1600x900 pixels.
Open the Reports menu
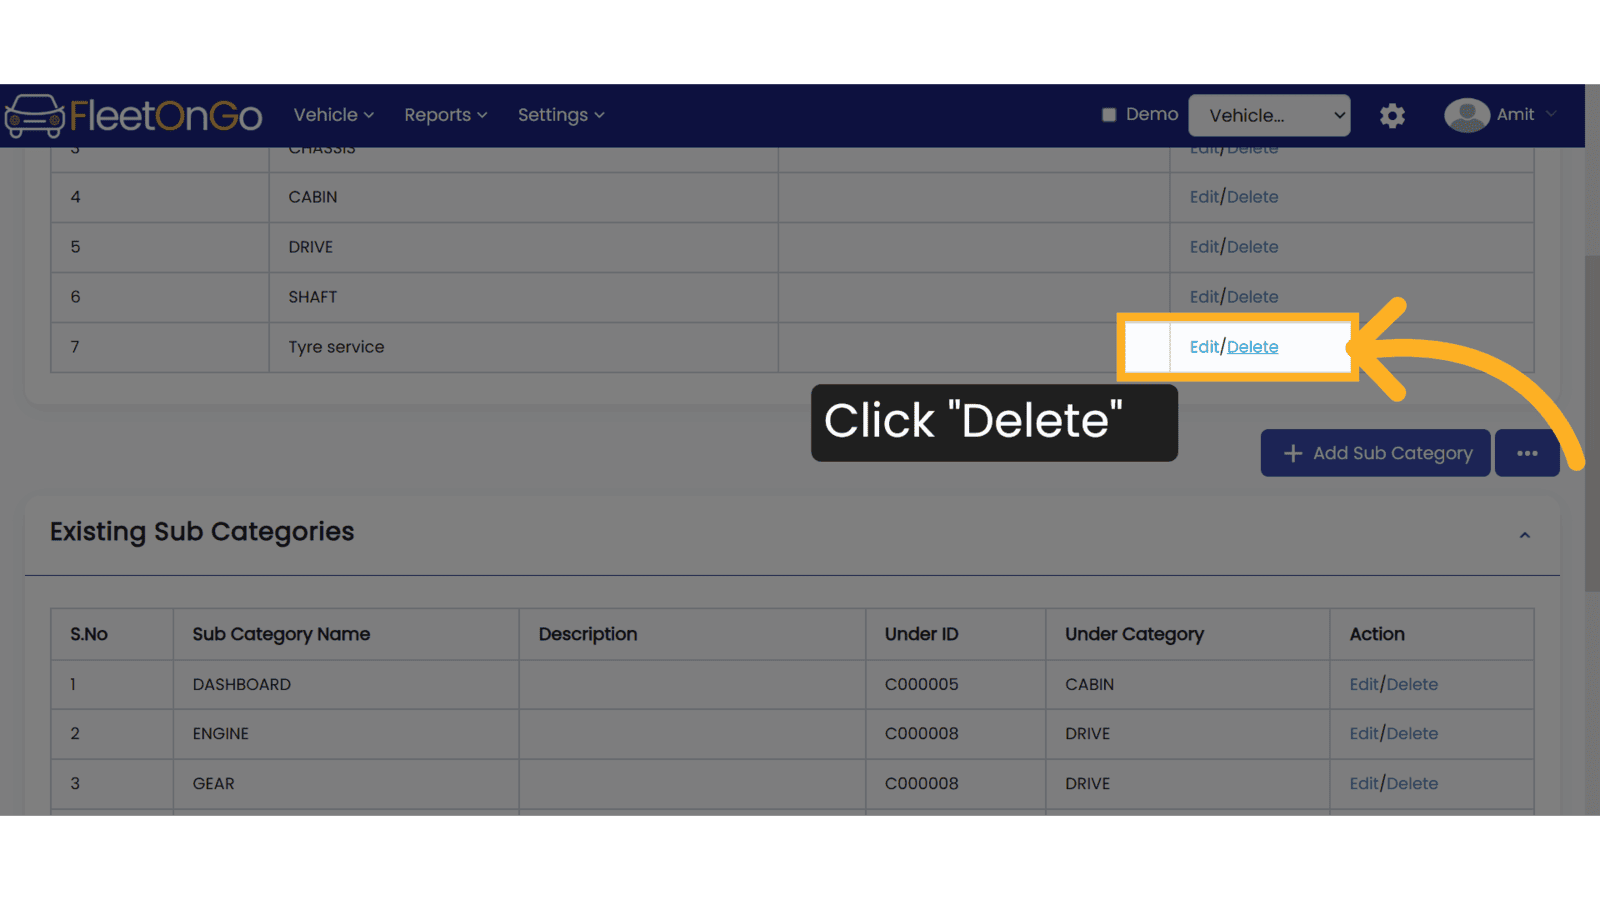pos(446,115)
